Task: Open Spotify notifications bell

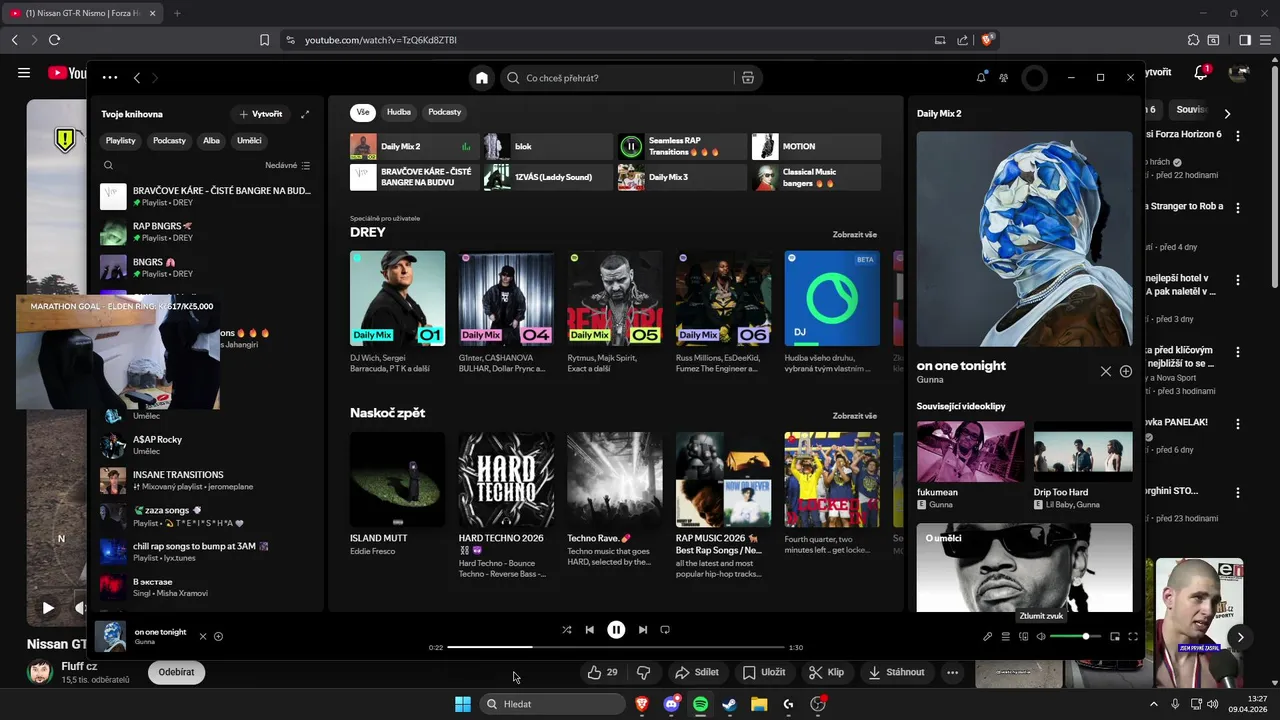Action: (981, 78)
